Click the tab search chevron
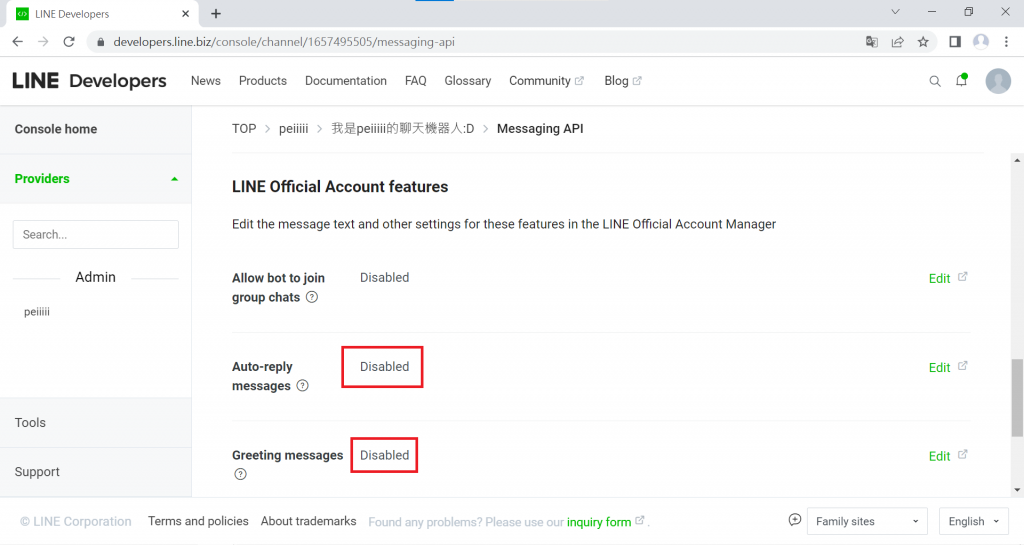This screenshot has width=1024, height=545. (x=895, y=12)
